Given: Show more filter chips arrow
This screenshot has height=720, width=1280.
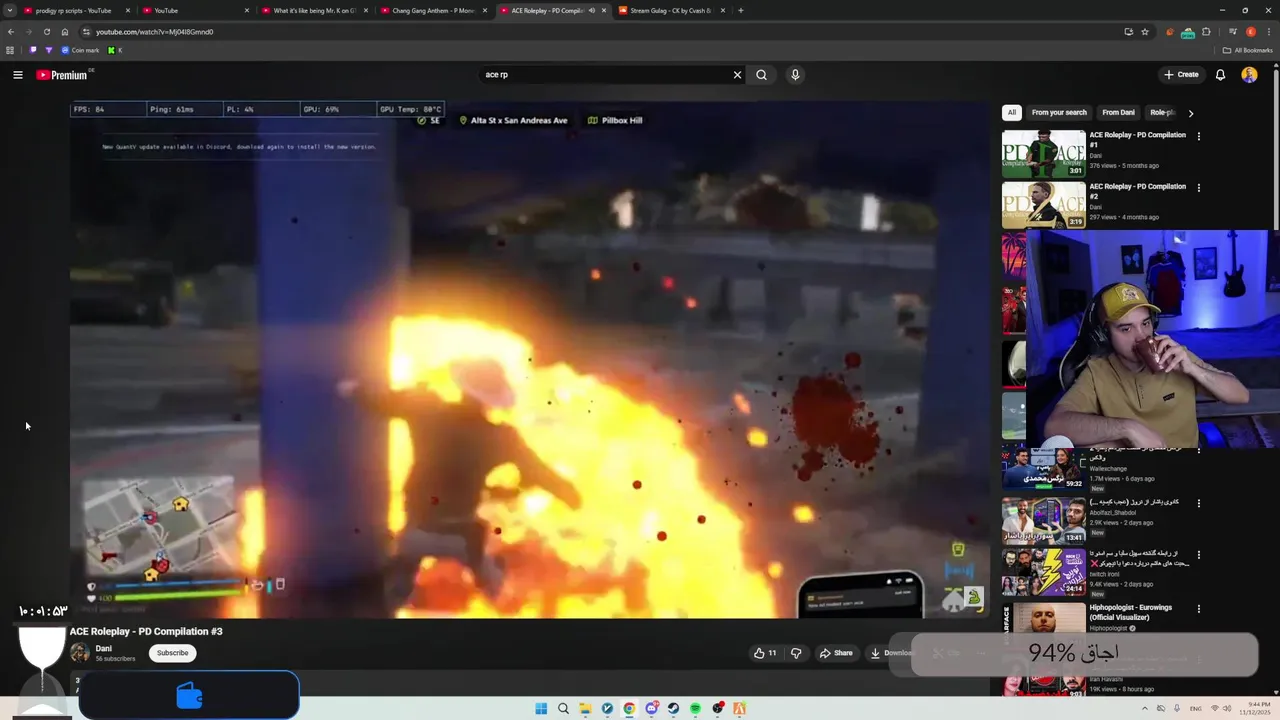Looking at the screenshot, I should click(x=1190, y=113).
